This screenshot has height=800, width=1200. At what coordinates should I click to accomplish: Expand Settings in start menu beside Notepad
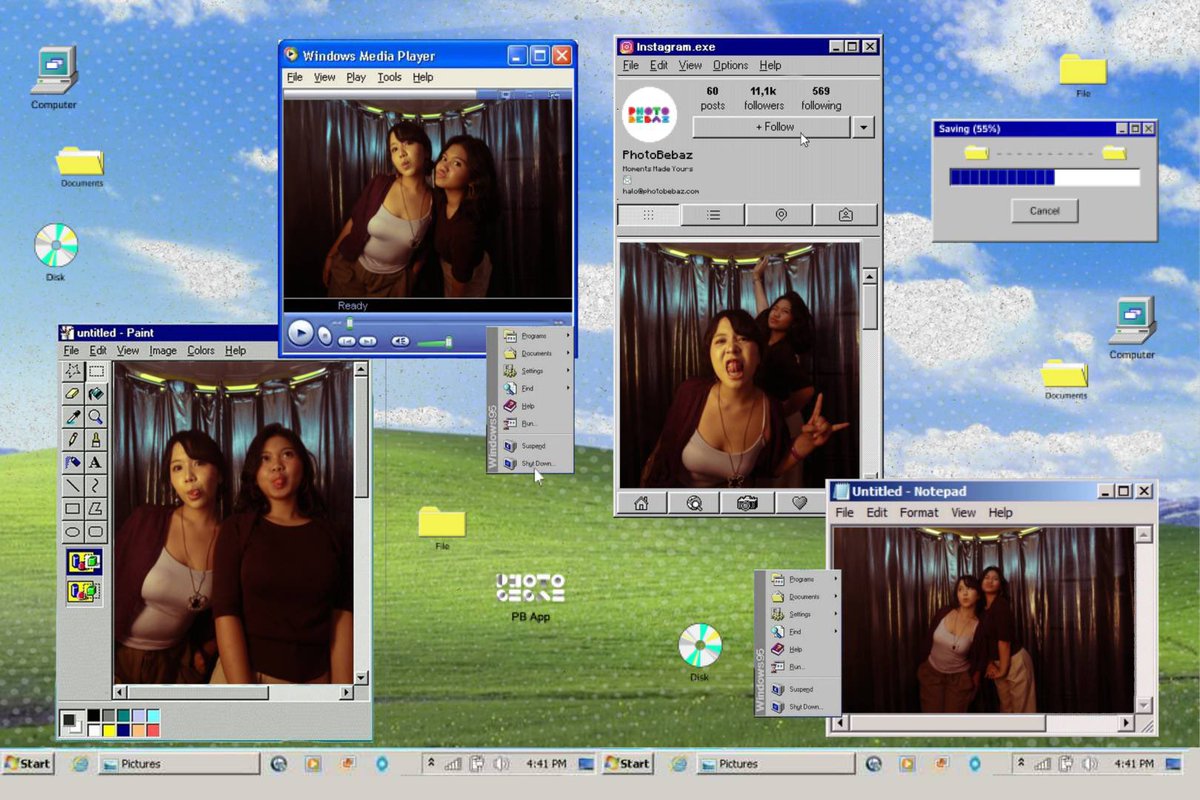click(x=804, y=614)
